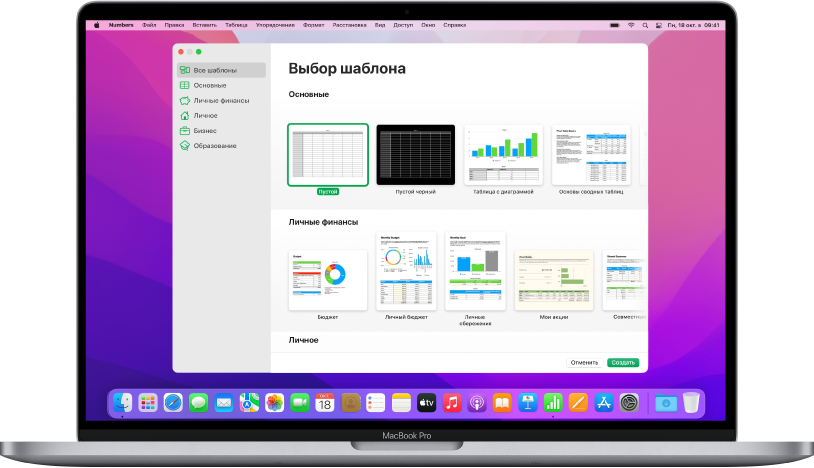Open App Store in dock

[x=603, y=403]
